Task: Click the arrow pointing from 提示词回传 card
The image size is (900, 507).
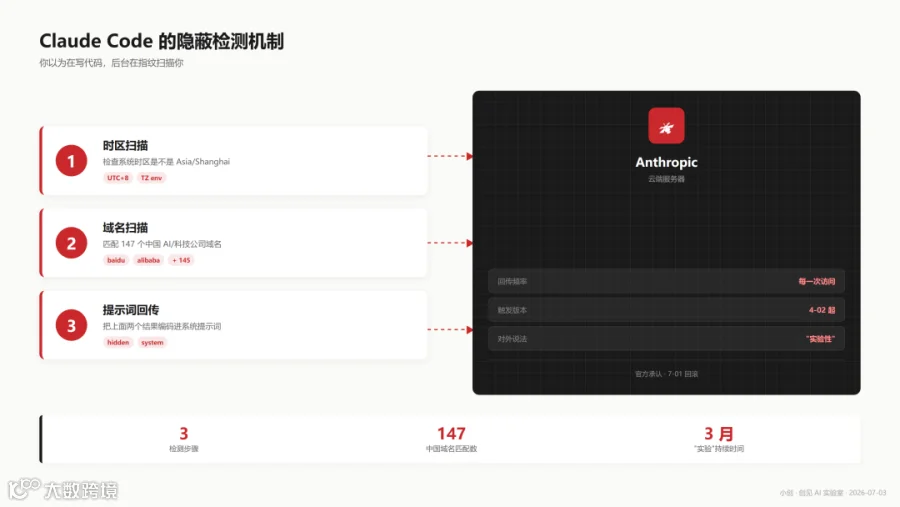Action: (x=451, y=330)
